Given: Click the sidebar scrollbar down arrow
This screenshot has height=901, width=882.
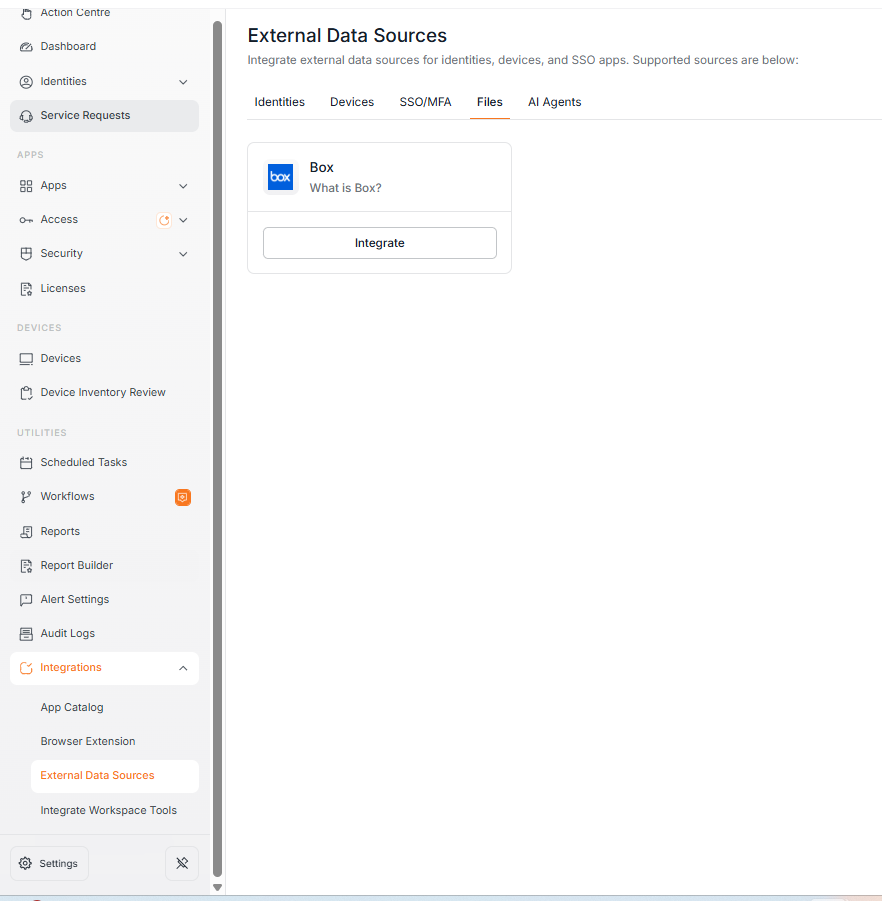Looking at the screenshot, I should [x=217, y=887].
